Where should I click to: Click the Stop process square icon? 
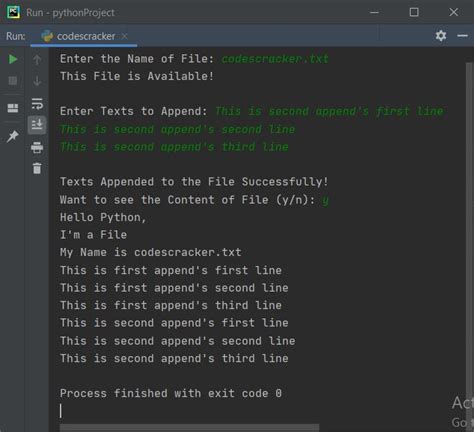(x=13, y=81)
